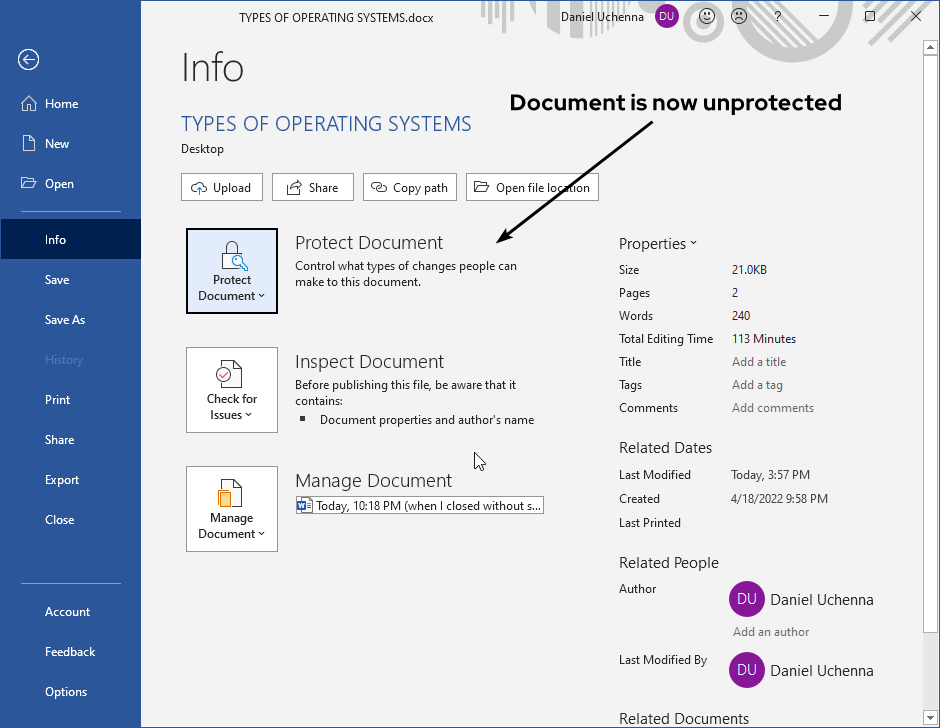Open the unsaved version from Today, 10:18 PM
Screen dimensions: 940x728
[x=420, y=505]
